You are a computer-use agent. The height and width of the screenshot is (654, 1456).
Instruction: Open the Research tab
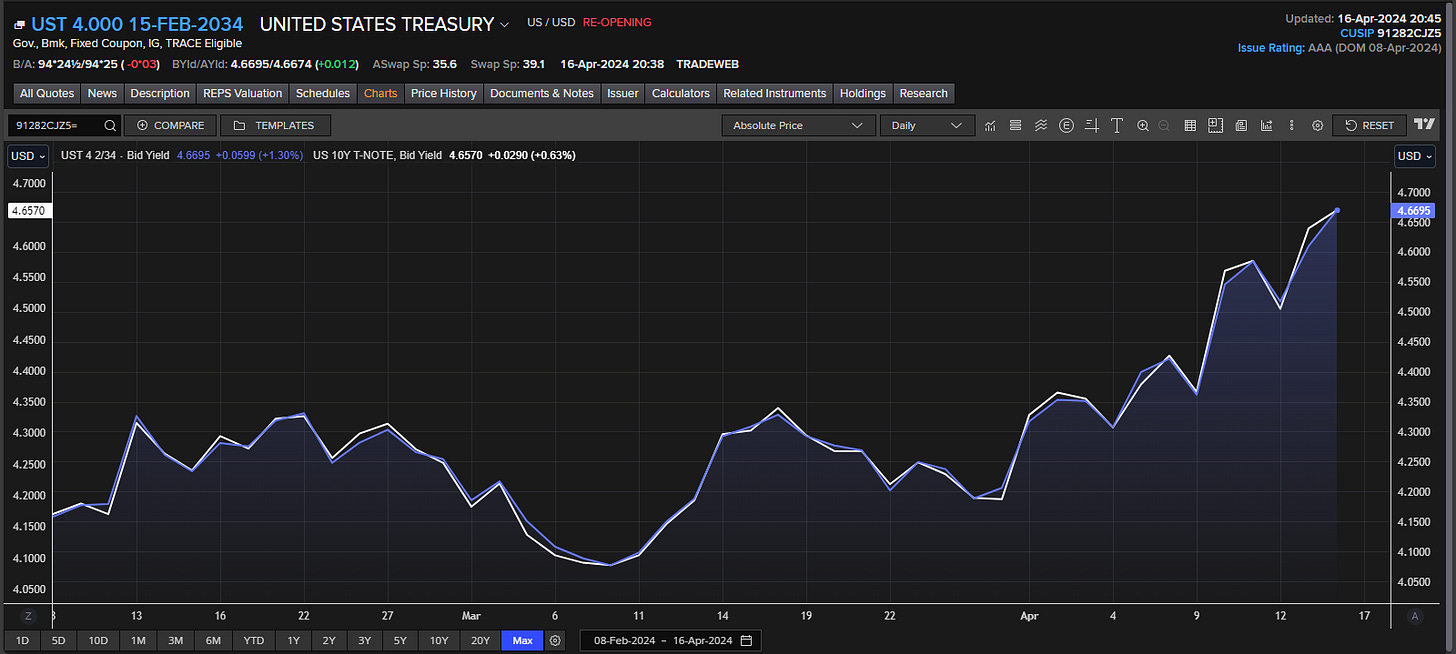(x=923, y=93)
